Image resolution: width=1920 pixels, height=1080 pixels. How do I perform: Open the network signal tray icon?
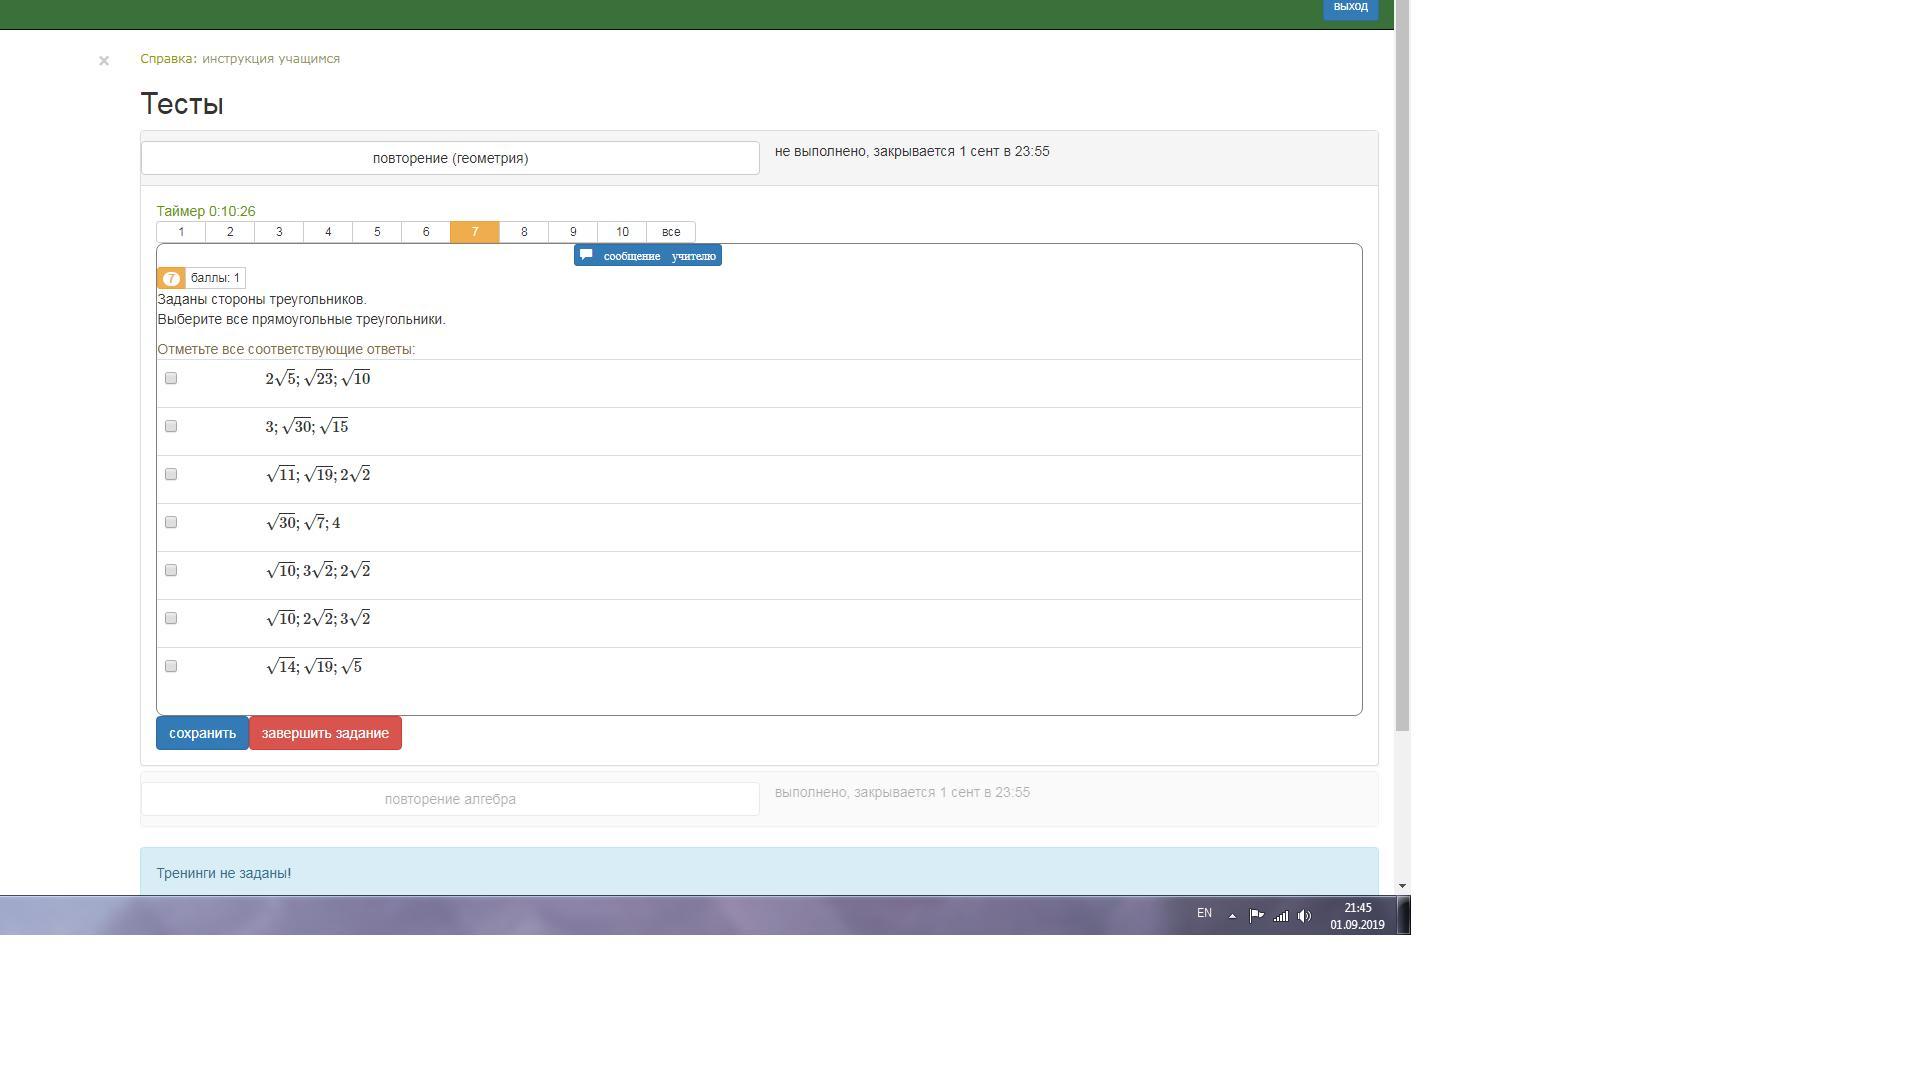pyautogui.click(x=1280, y=915)
